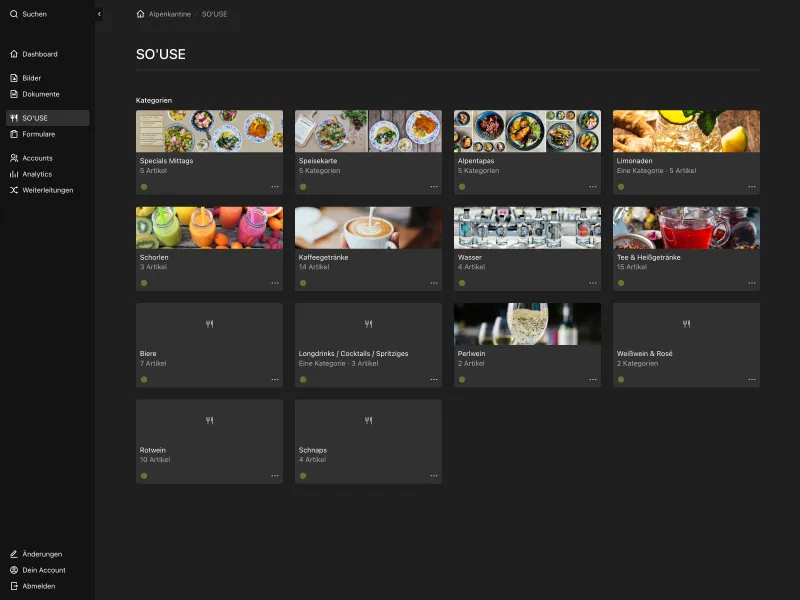The image size is (800, 600).
Task: Select the Weiterleitungen redirect icon
Action: coord(13,190)
